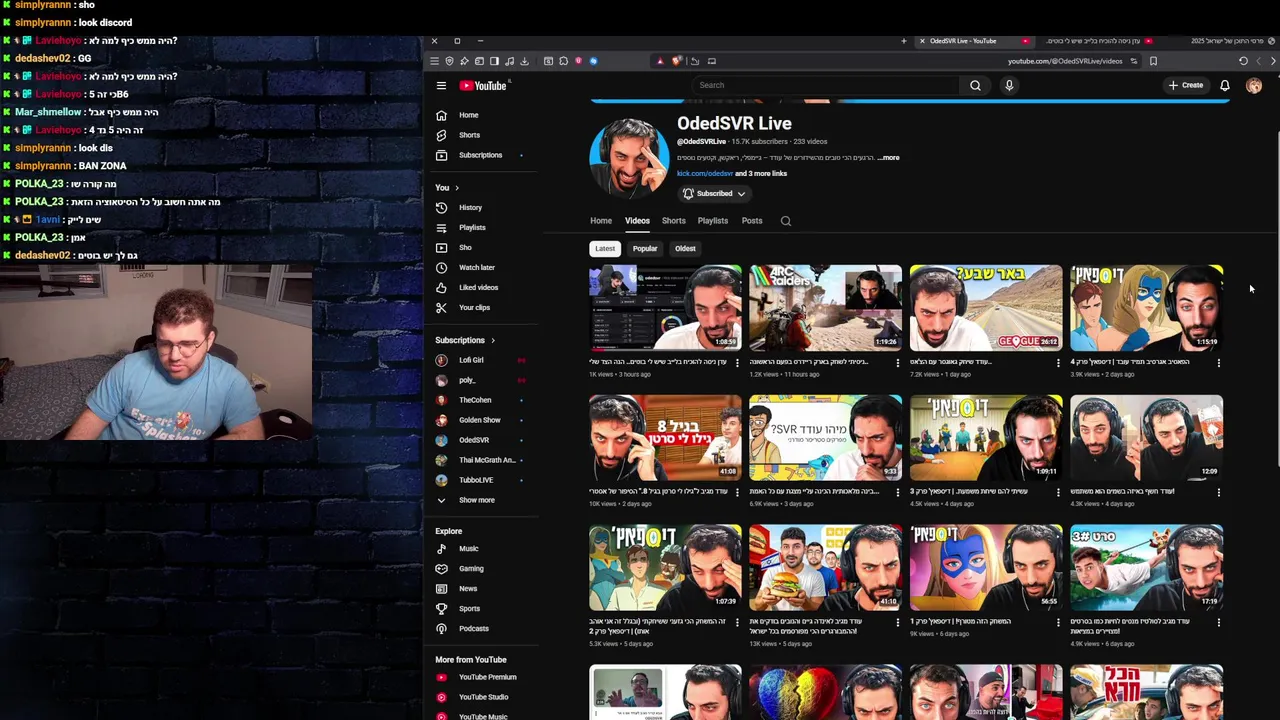Select the Popular sort chip

[x=645, y=248]
